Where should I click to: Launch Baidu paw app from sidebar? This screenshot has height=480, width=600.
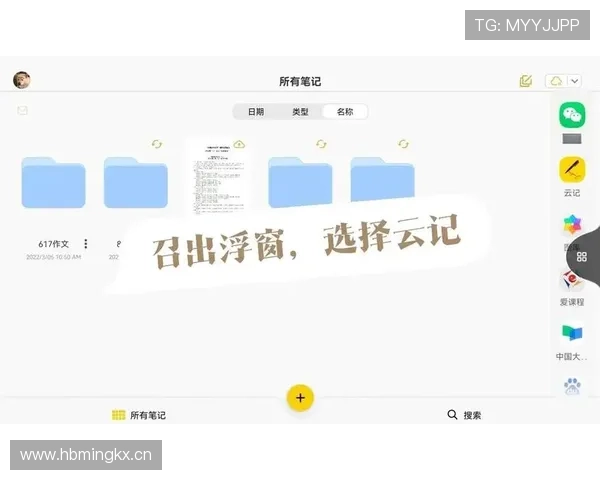coord(572,387)
